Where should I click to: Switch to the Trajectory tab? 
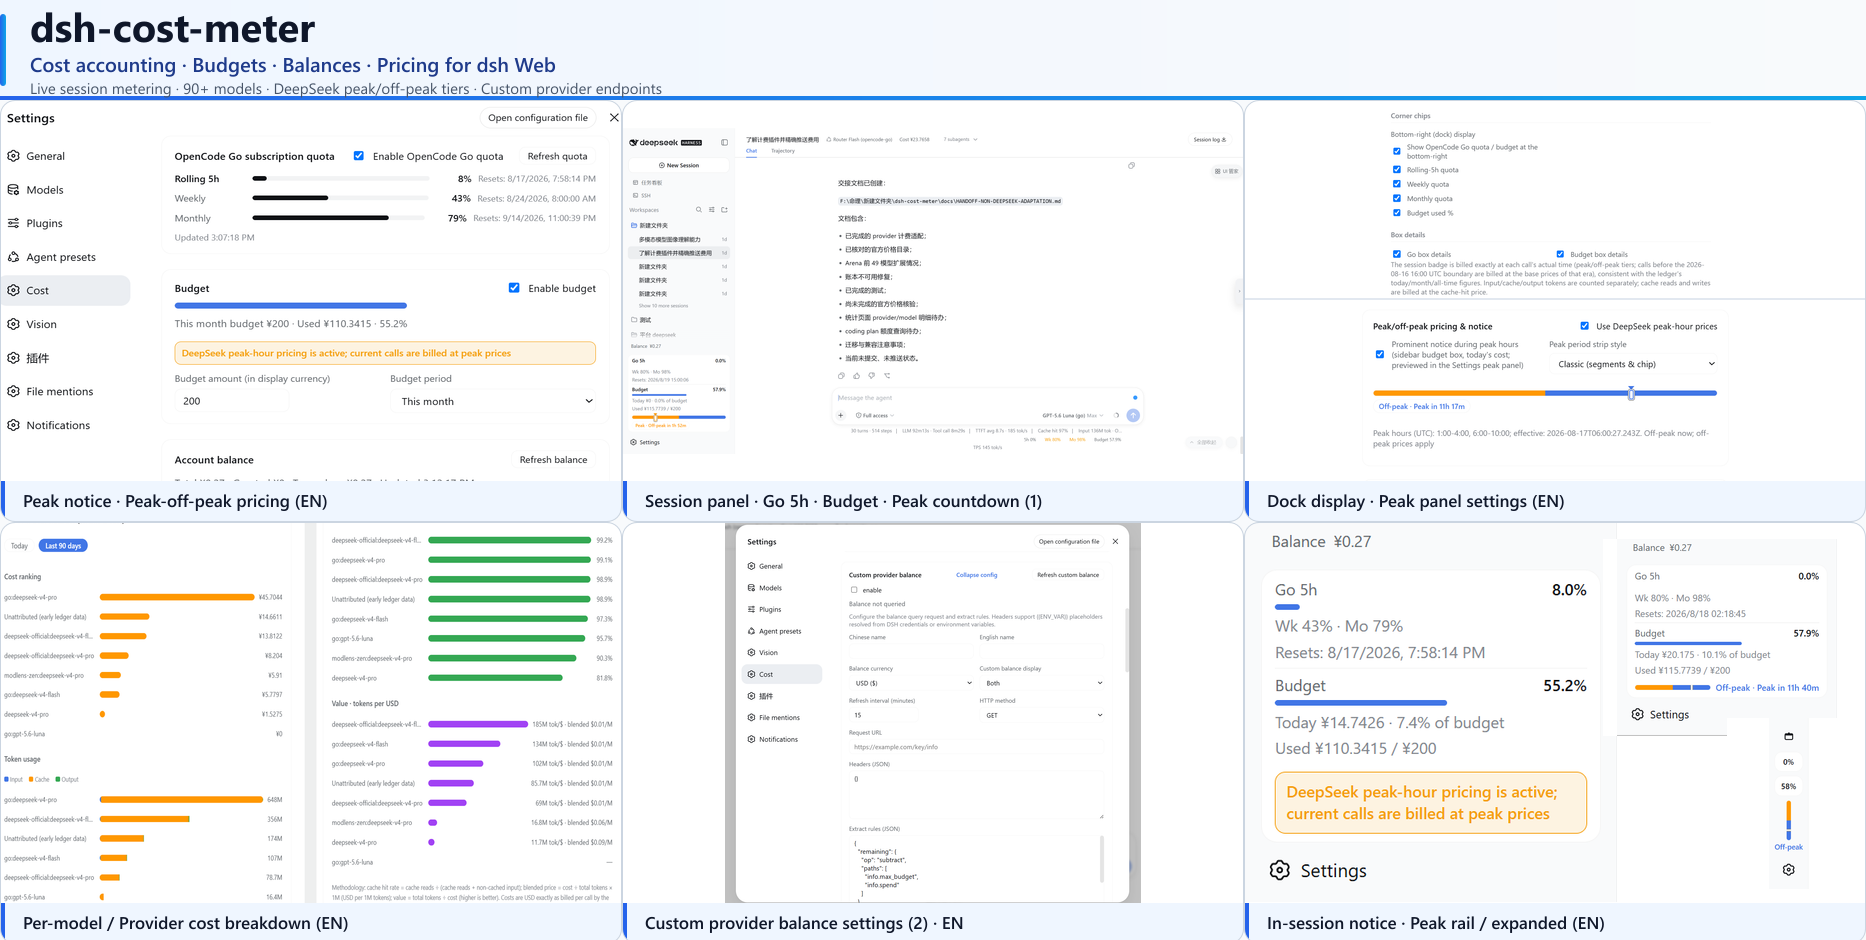pos(783,151)
